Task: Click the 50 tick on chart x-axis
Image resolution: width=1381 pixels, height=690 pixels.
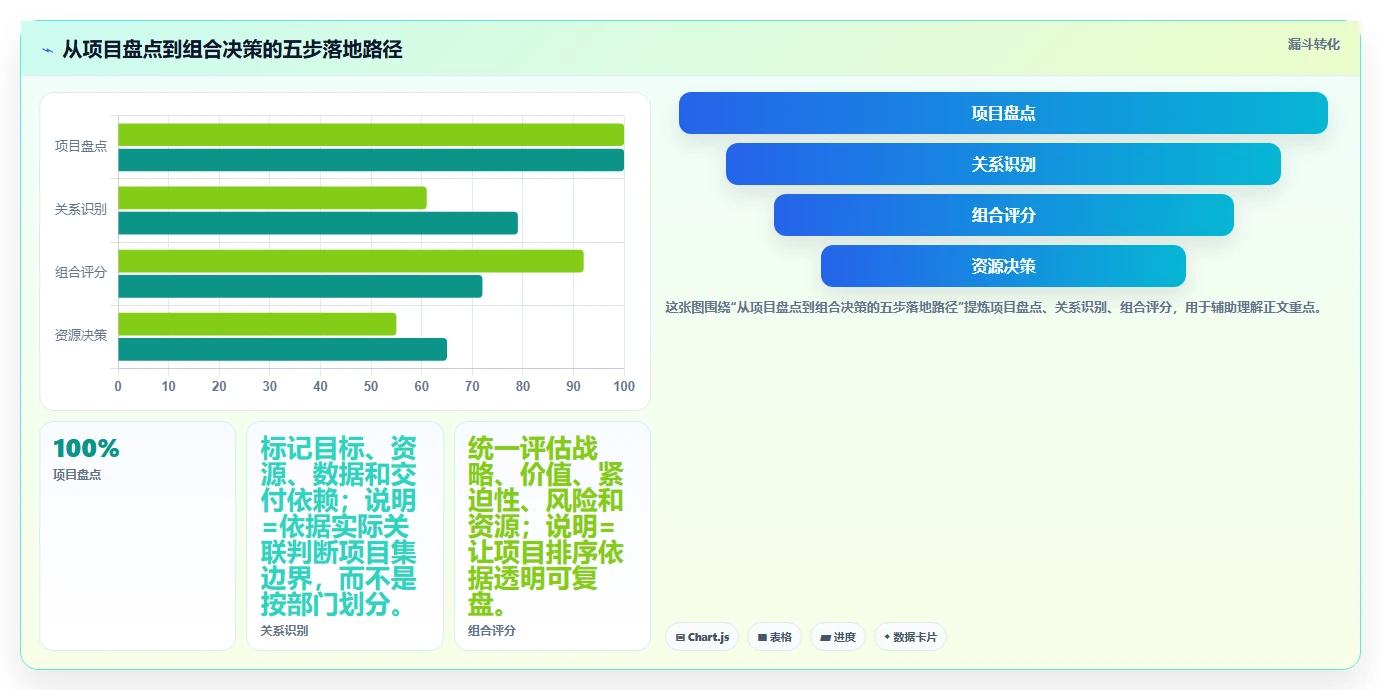Action: point(371,386)
